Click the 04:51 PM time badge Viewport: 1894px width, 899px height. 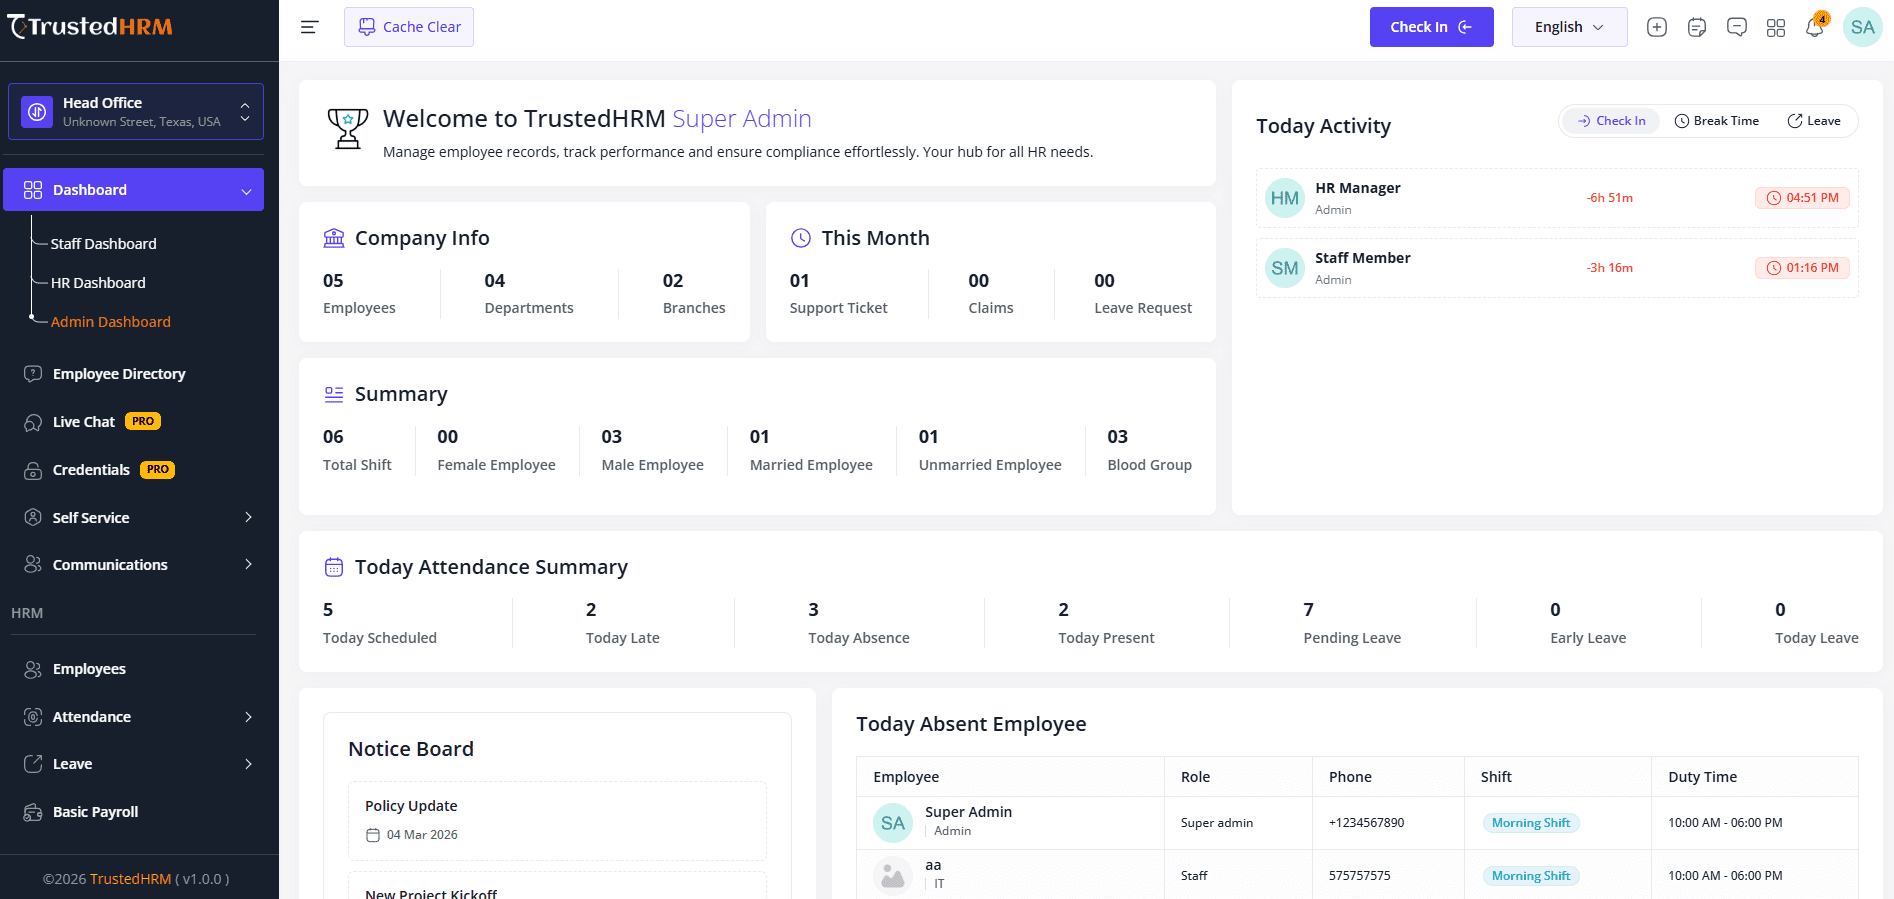point(1802,198)
